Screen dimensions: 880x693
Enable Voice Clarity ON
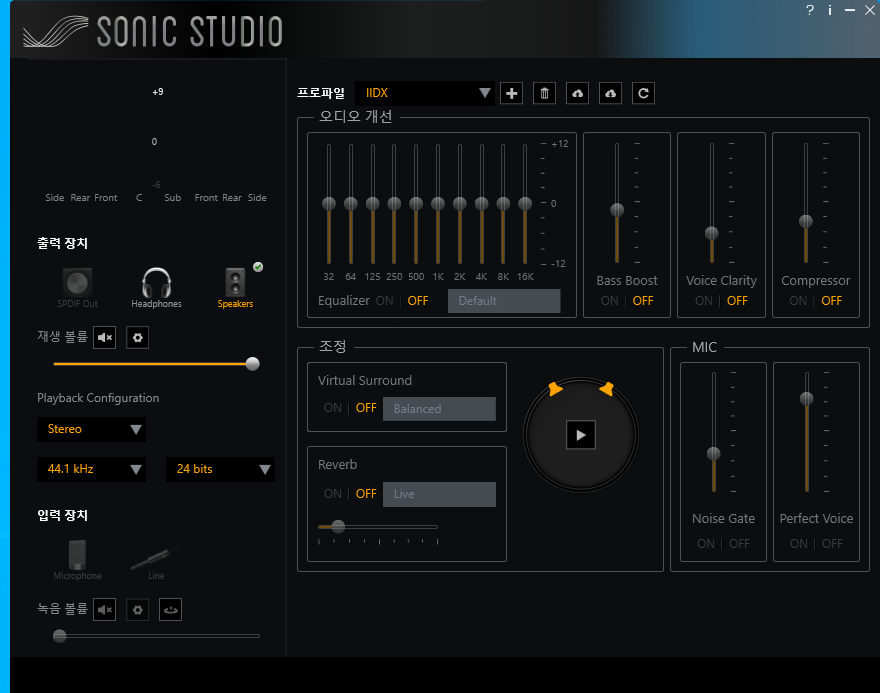tap(704, 301)
